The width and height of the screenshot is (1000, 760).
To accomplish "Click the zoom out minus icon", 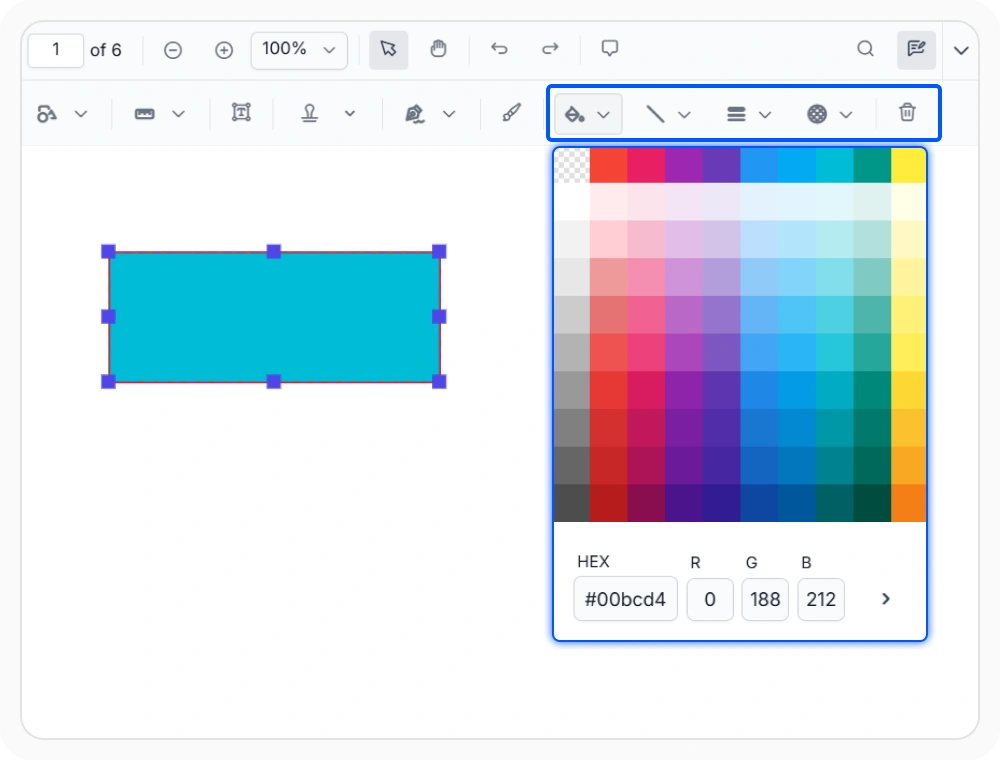I will tap(173, 50).
